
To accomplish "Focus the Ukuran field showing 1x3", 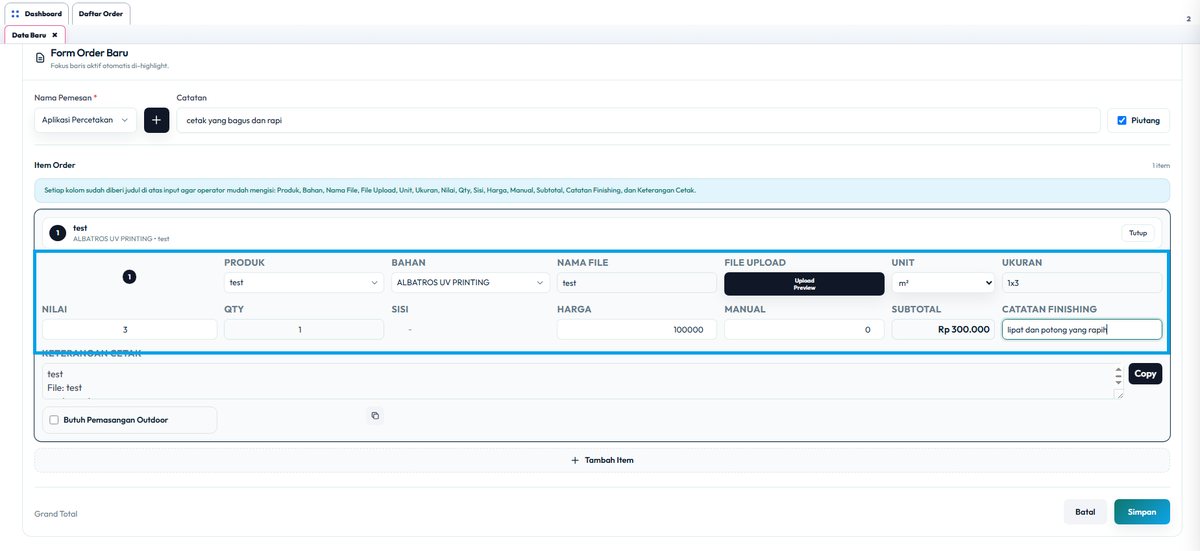I will pos(1082,283).
